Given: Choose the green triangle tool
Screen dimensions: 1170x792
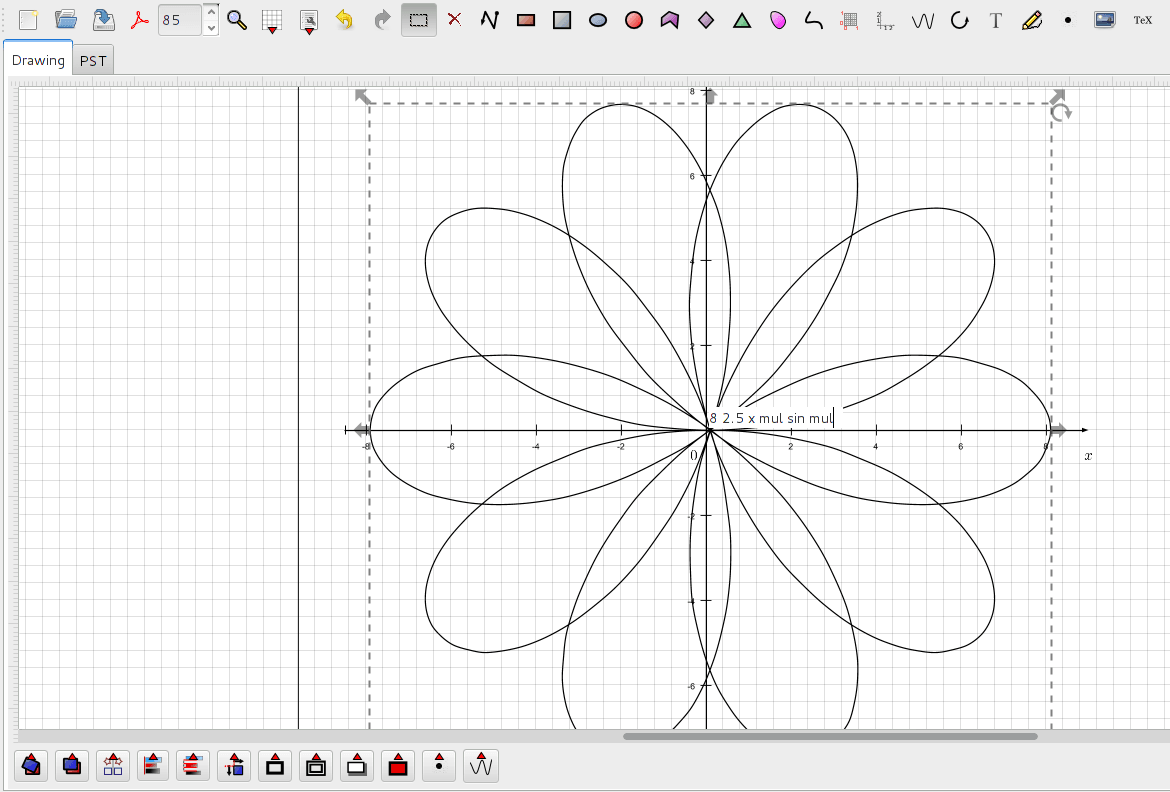Looking at the screenshot, I should pos(742,20).
